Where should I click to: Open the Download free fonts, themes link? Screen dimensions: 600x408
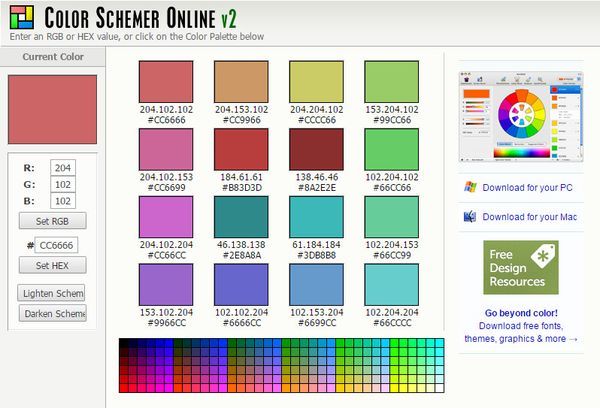pyautogui.click(x=521, y=332)
